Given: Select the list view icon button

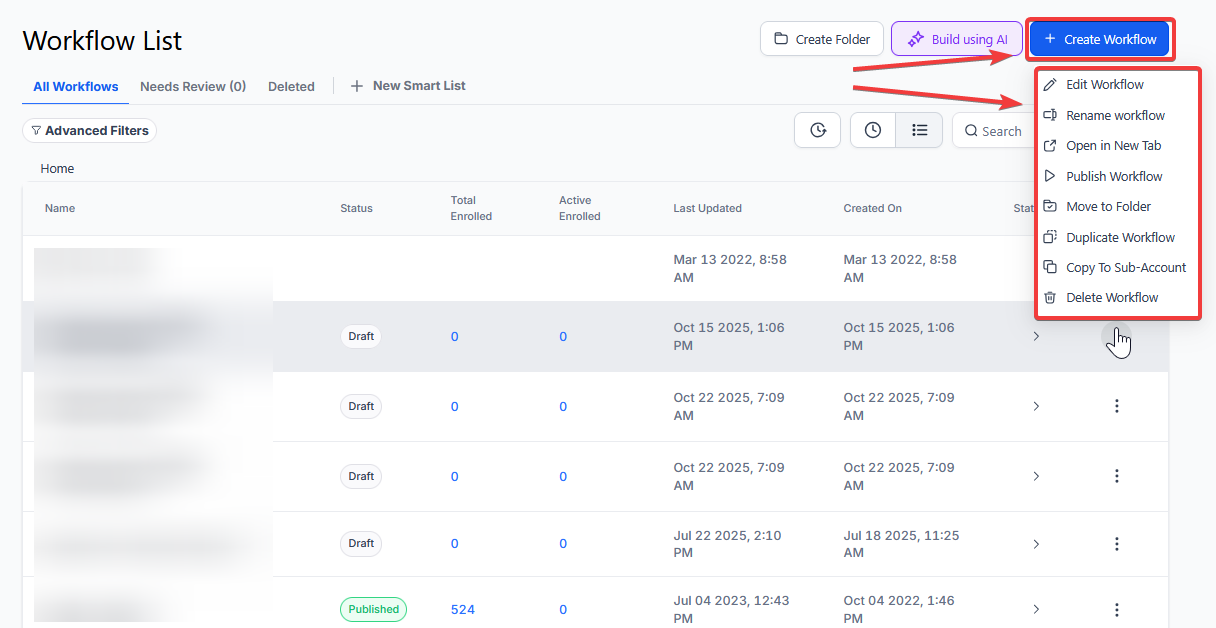Looking at the screenshot, I should (919, 130).
